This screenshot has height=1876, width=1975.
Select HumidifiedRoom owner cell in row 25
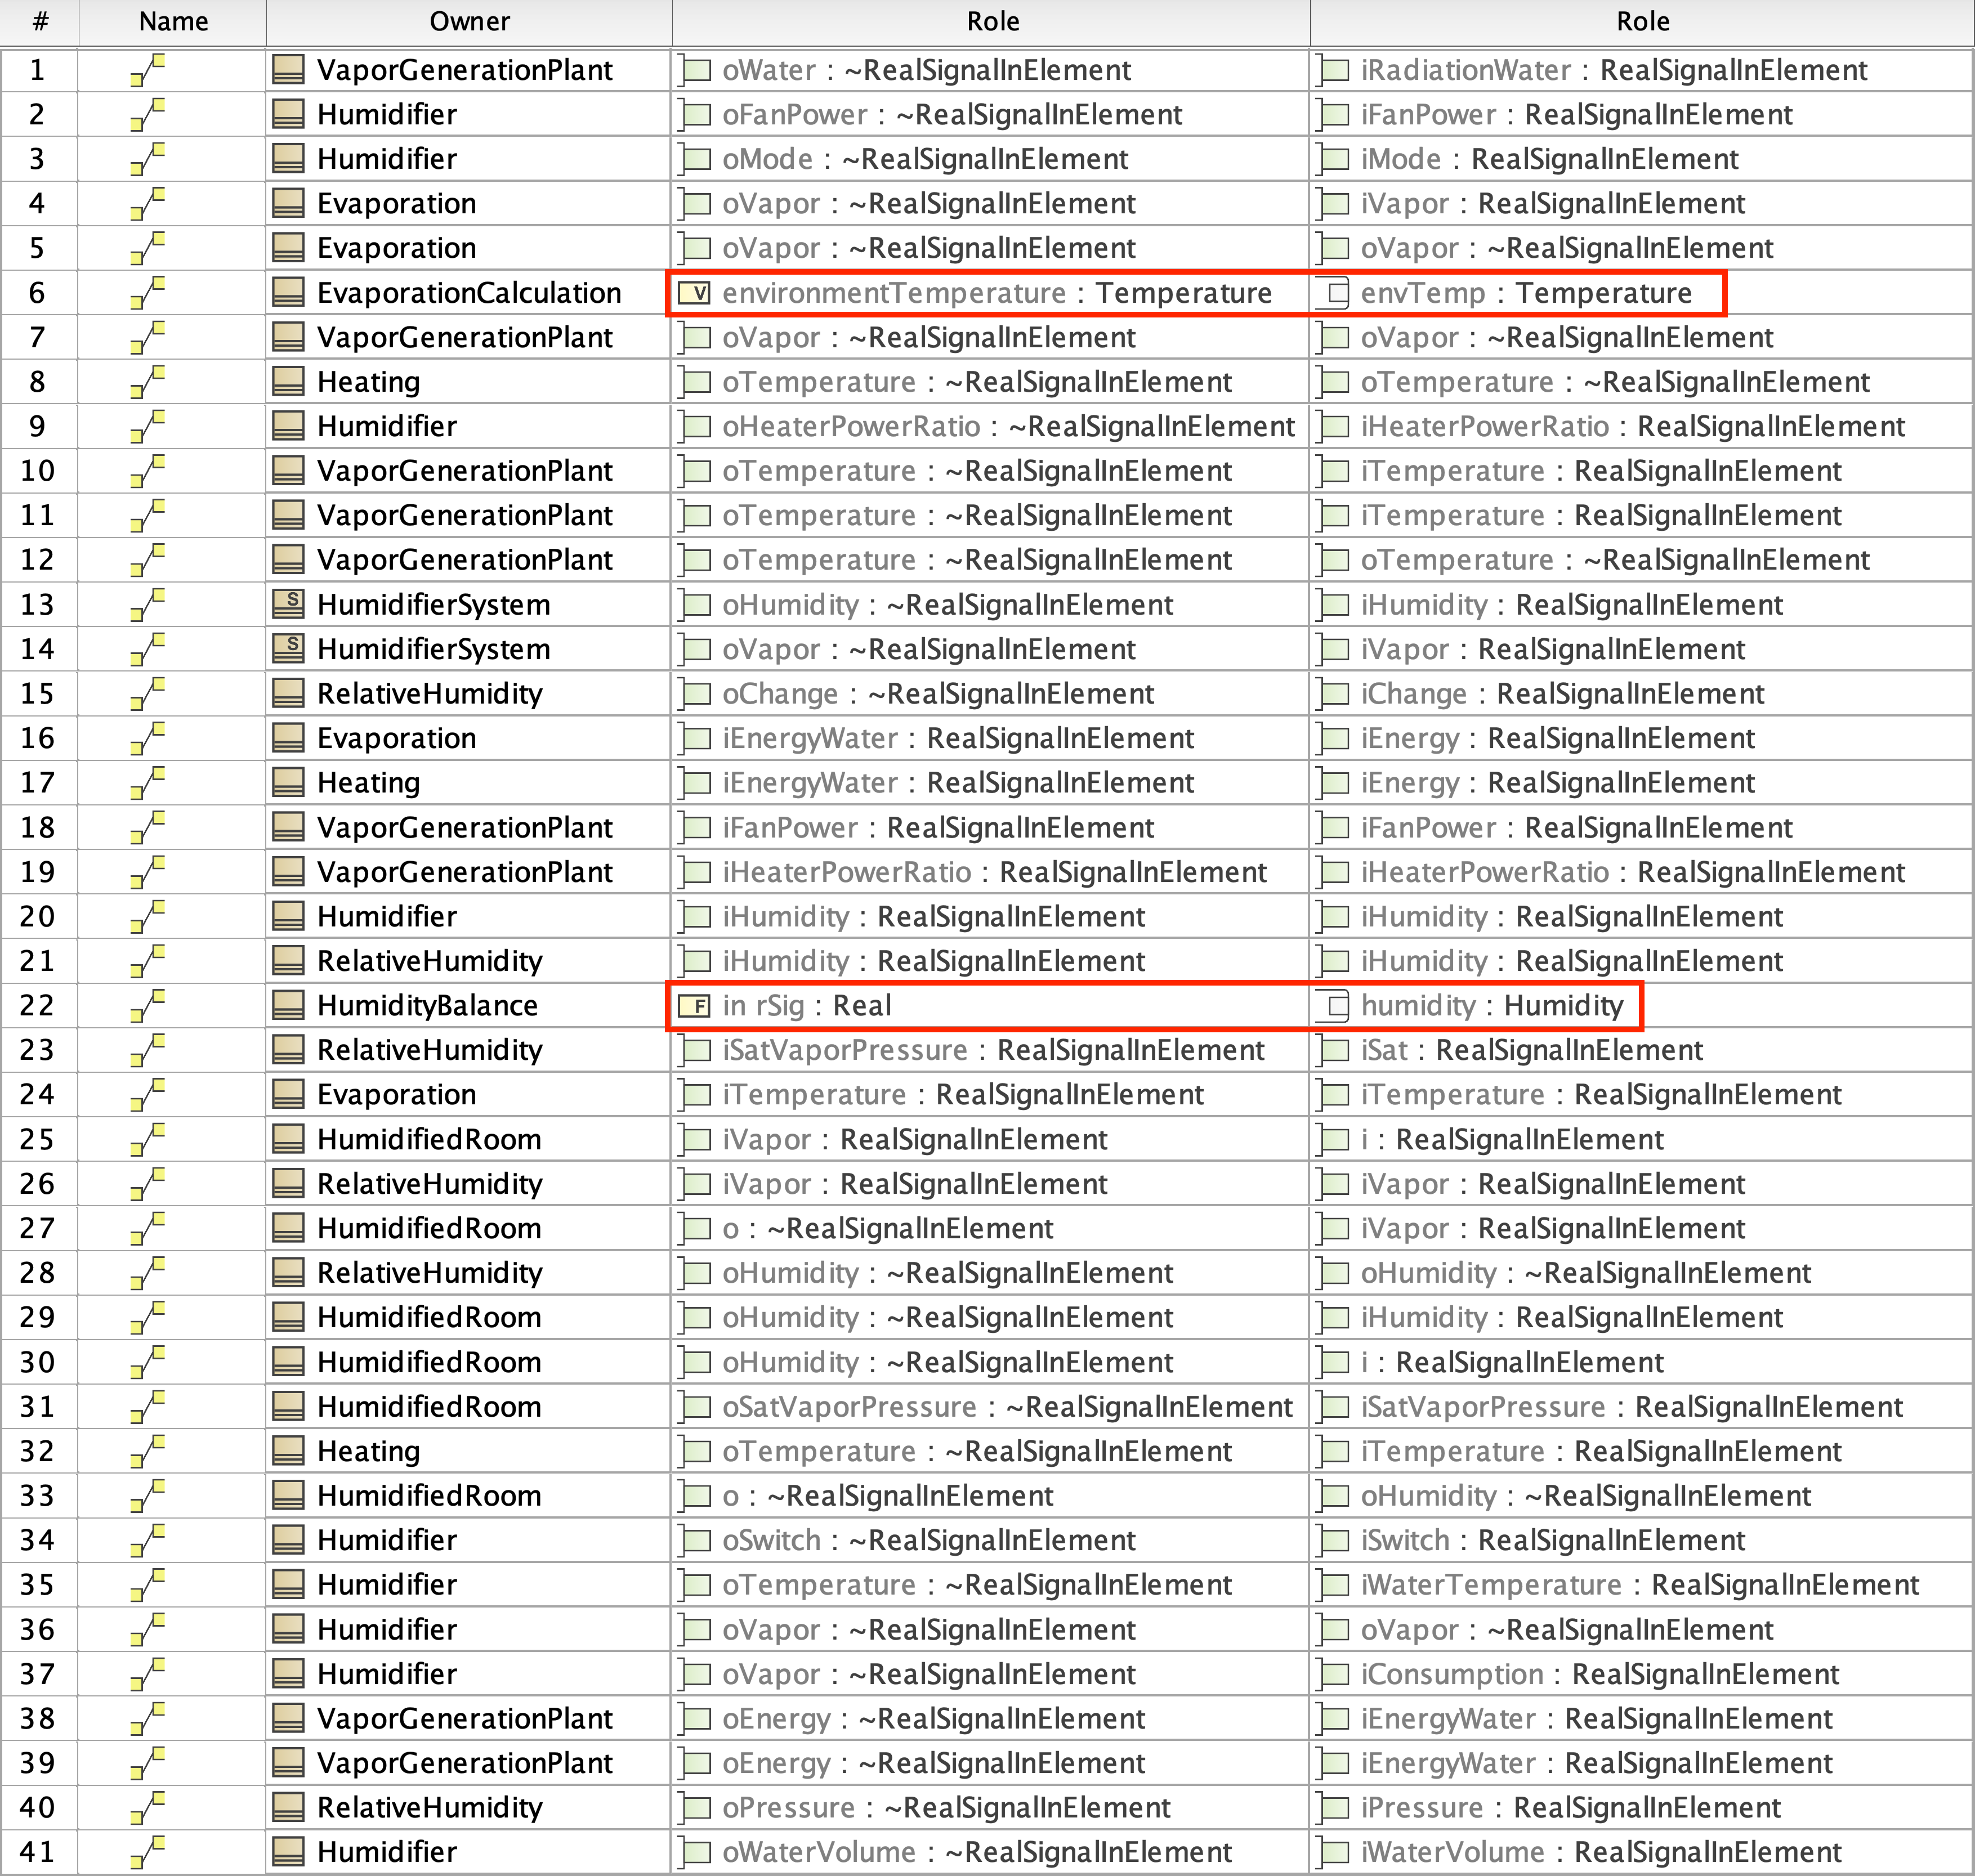[429, 1139]
